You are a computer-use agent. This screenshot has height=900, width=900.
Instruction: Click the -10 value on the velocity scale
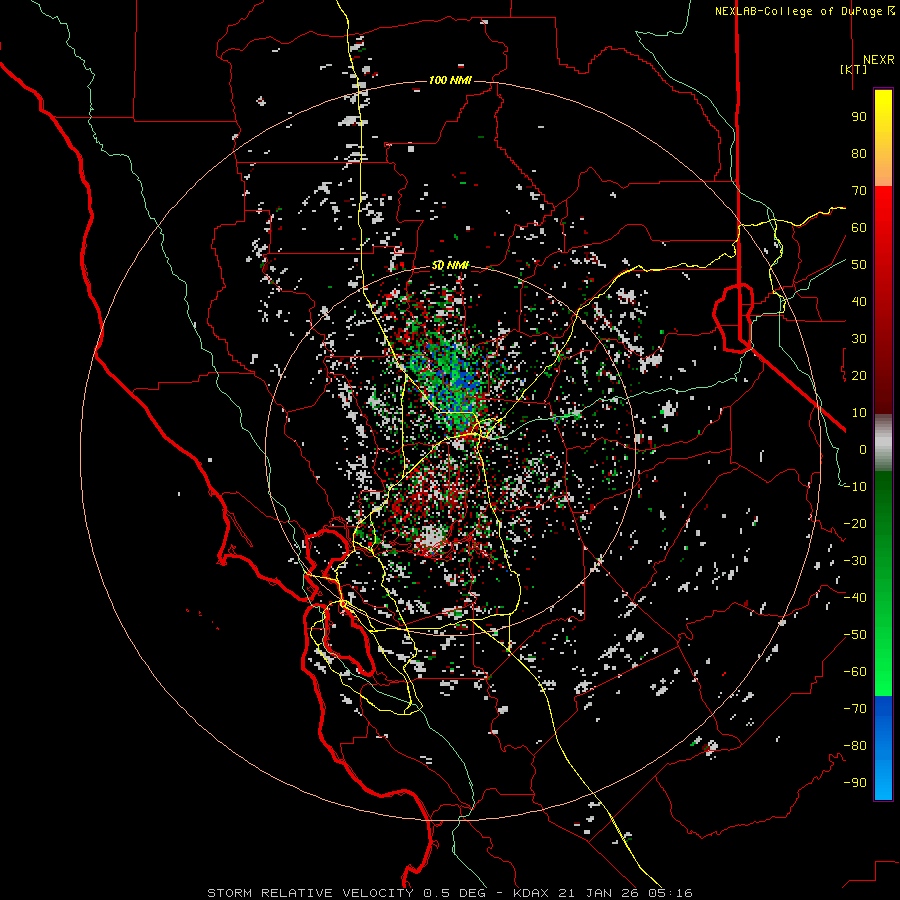pos(855,487)
